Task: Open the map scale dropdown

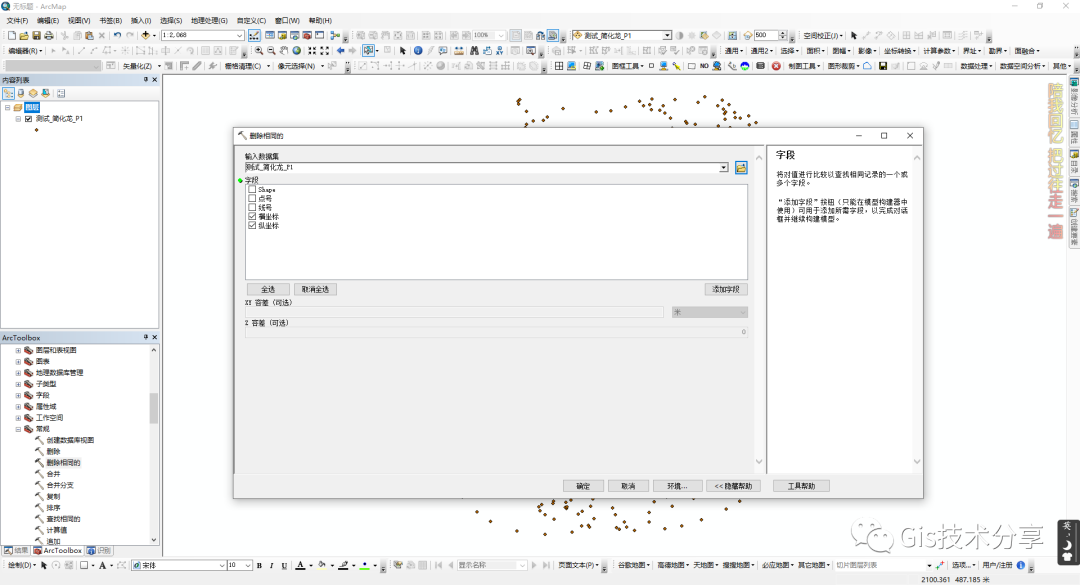Action: point(240,35)
